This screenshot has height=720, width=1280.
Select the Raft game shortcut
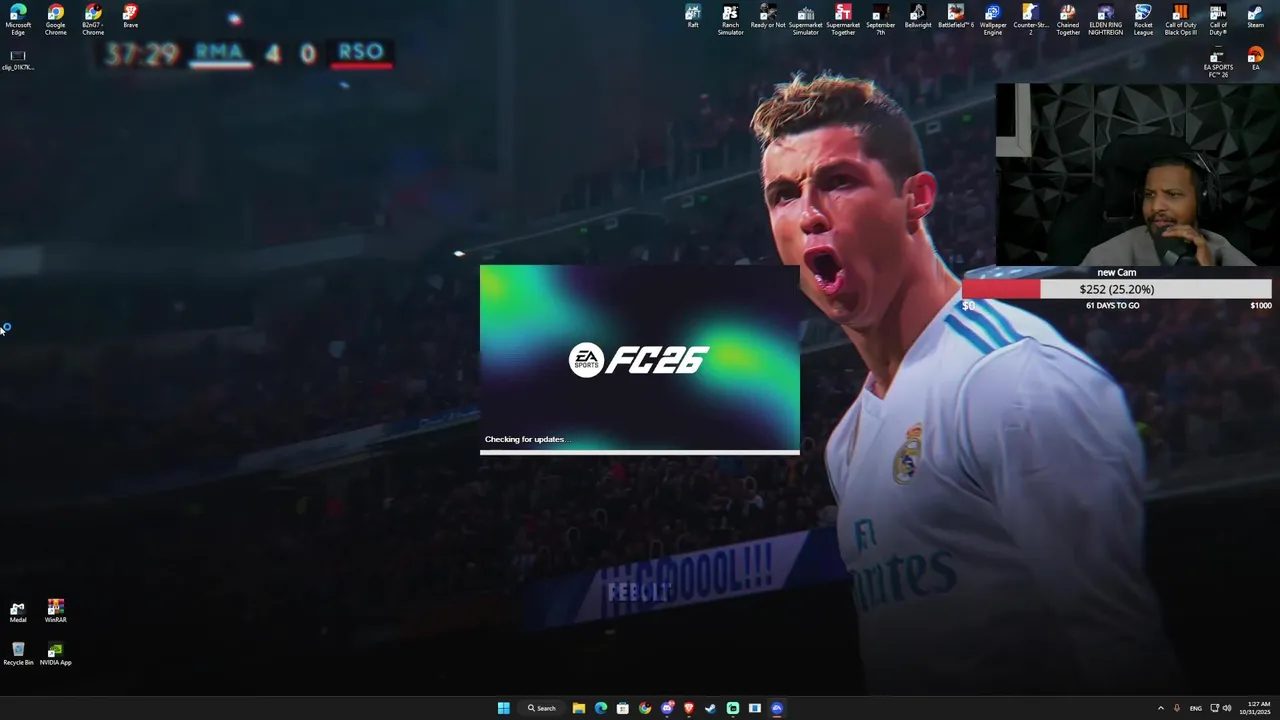693,17
